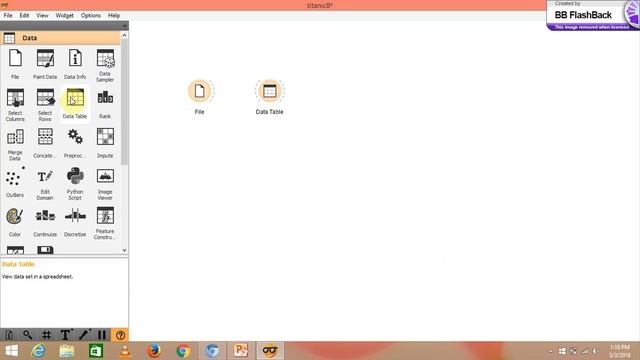Toggle the pause workflow button

102,335
